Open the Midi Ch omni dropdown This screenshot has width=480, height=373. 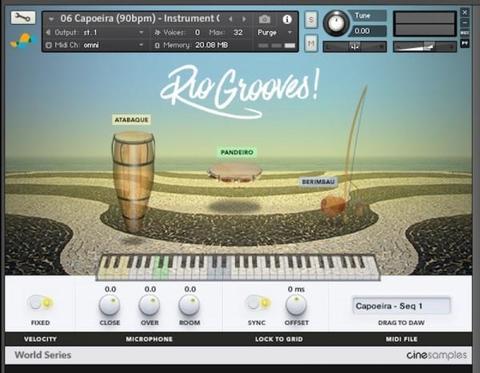[x=95, y=45]
